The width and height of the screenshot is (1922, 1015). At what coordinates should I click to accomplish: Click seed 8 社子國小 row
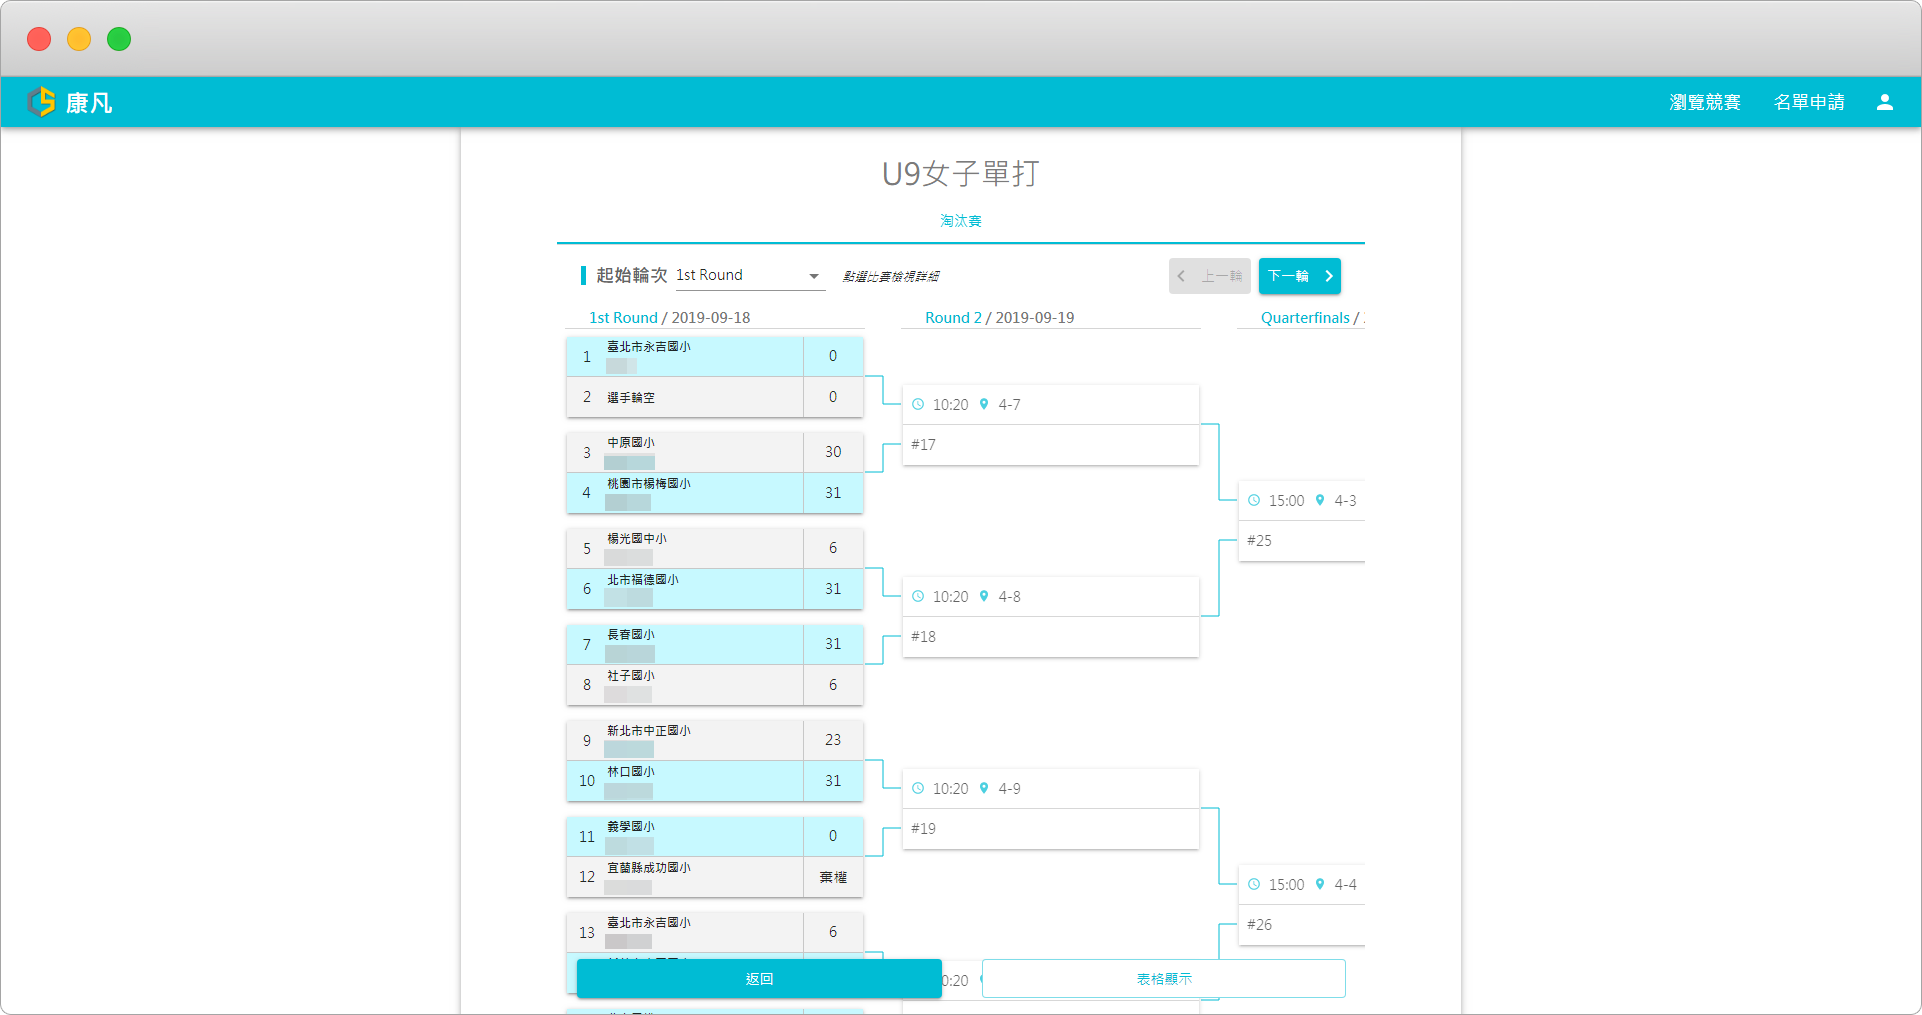pos(715,685)
